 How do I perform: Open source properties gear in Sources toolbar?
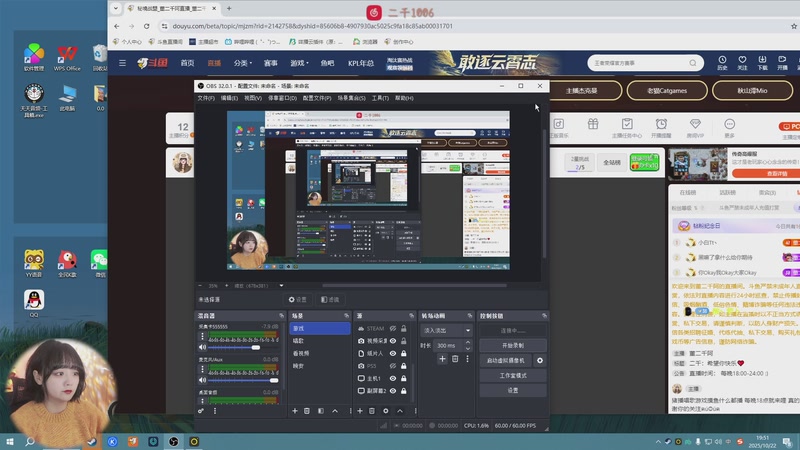386,411
